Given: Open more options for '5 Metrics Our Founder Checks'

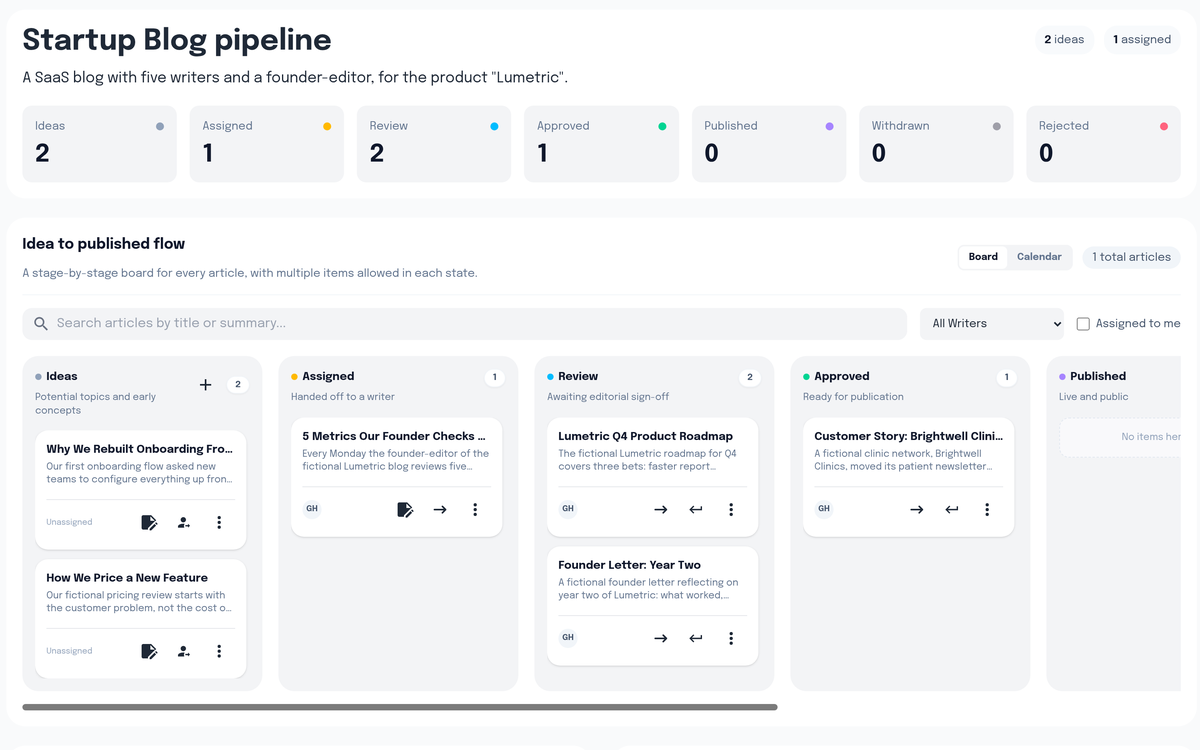Looking at the screenshot, I should [x=475, y=509].
